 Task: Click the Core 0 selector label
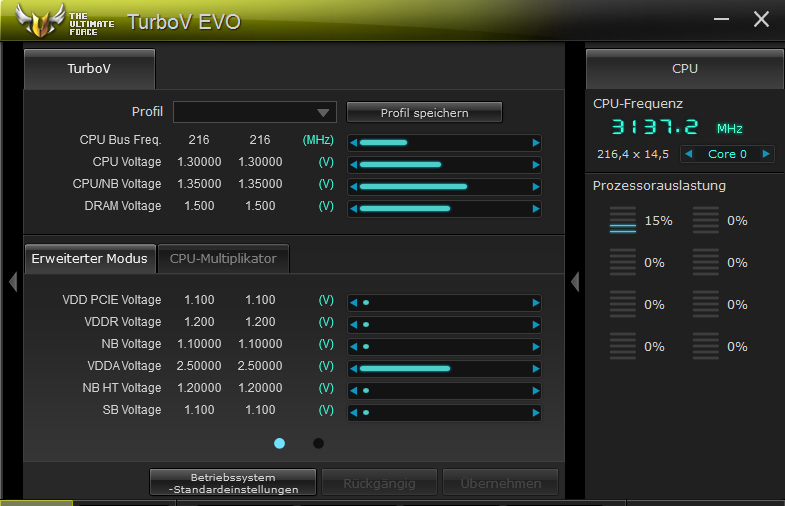pos(727,154)
